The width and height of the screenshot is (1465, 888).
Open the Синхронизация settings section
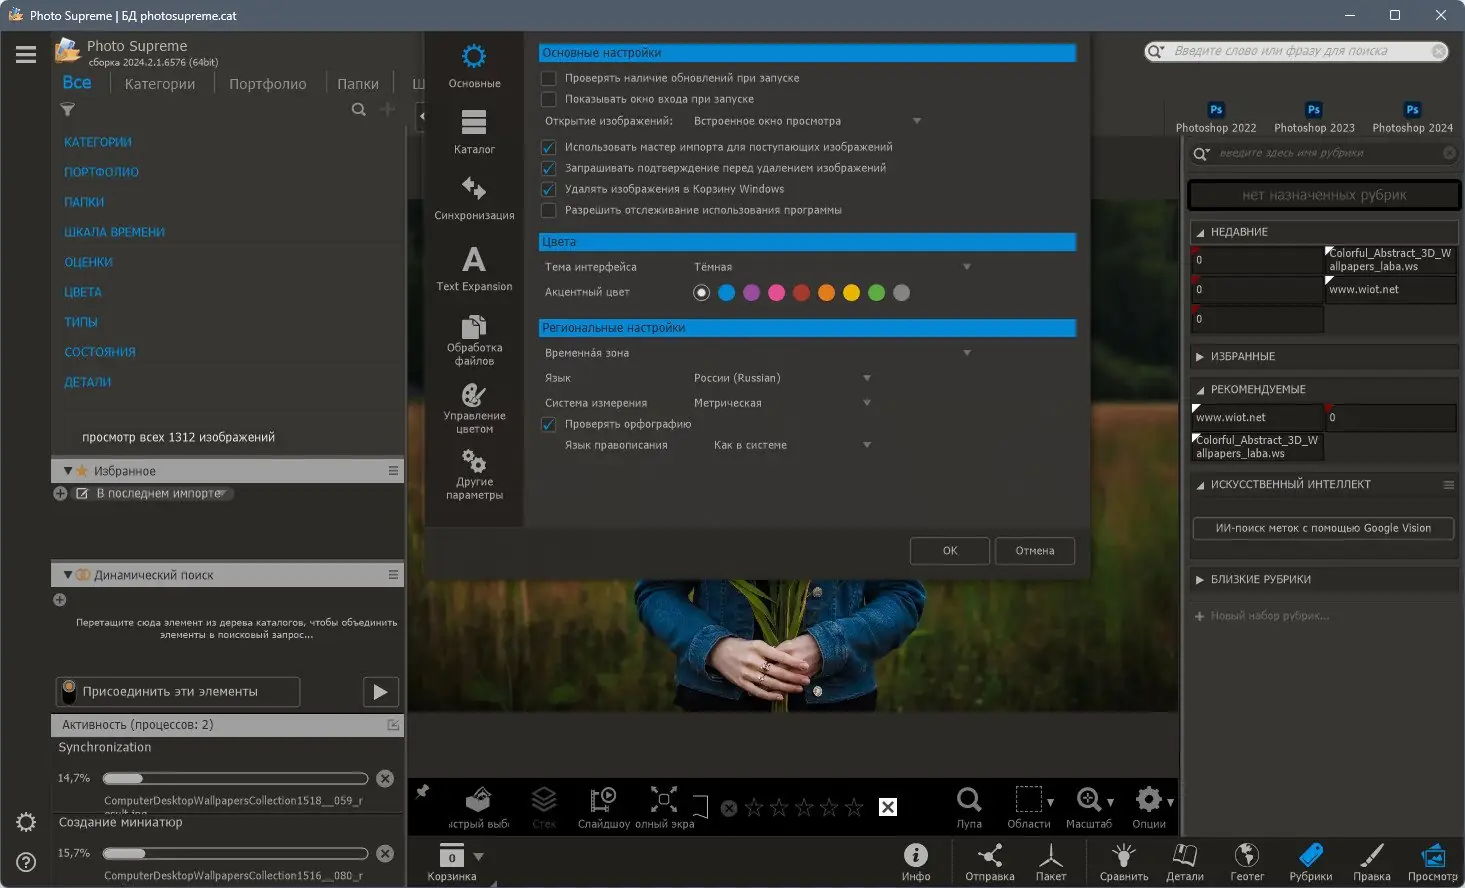point(474,198)
